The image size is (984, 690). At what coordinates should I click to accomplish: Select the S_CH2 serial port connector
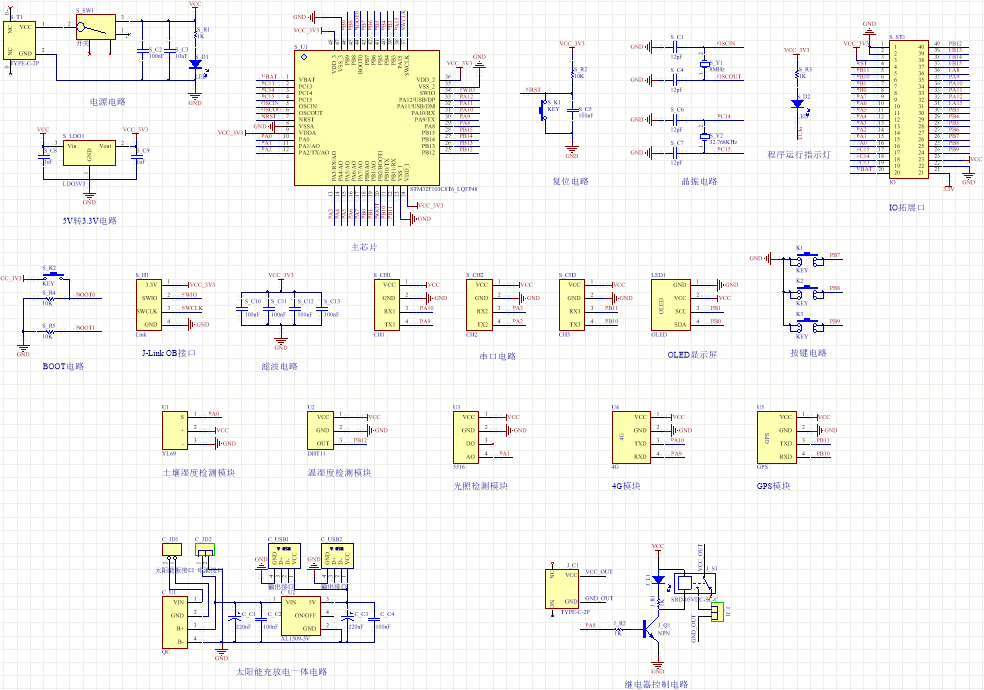[x=479, y=305]
